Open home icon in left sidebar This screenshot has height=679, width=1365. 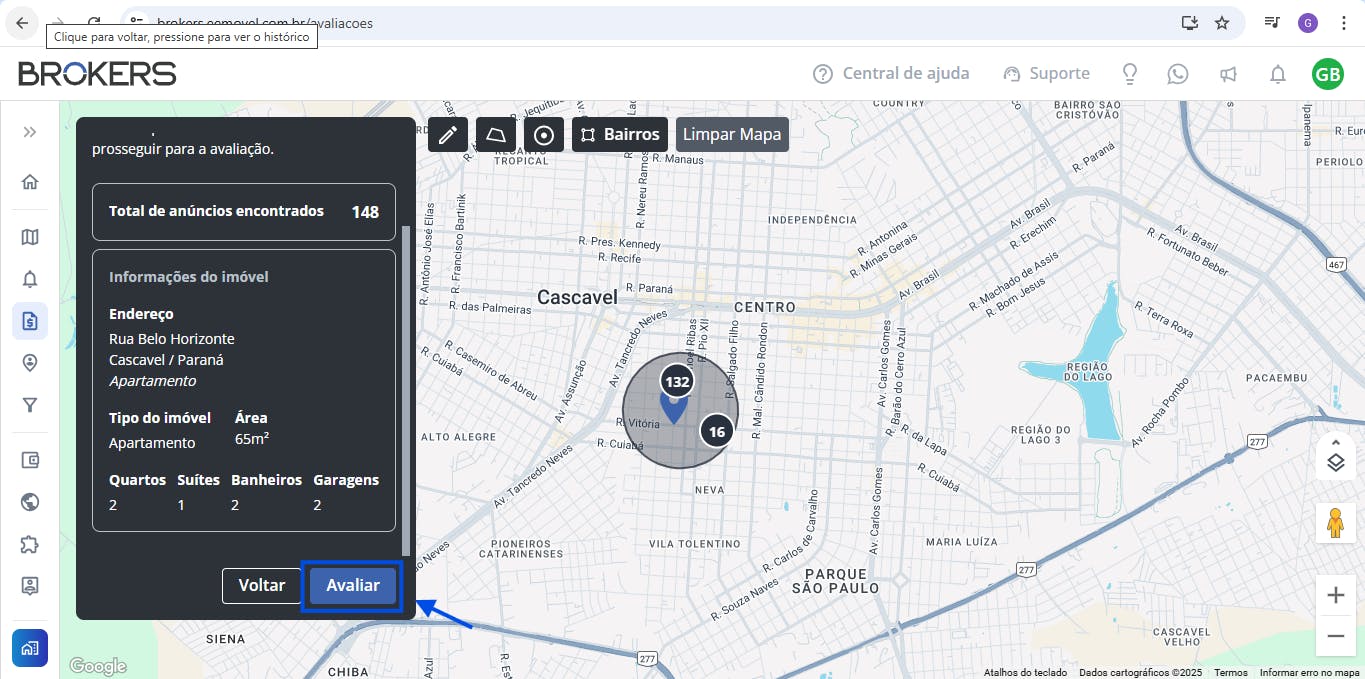[30, 182]
